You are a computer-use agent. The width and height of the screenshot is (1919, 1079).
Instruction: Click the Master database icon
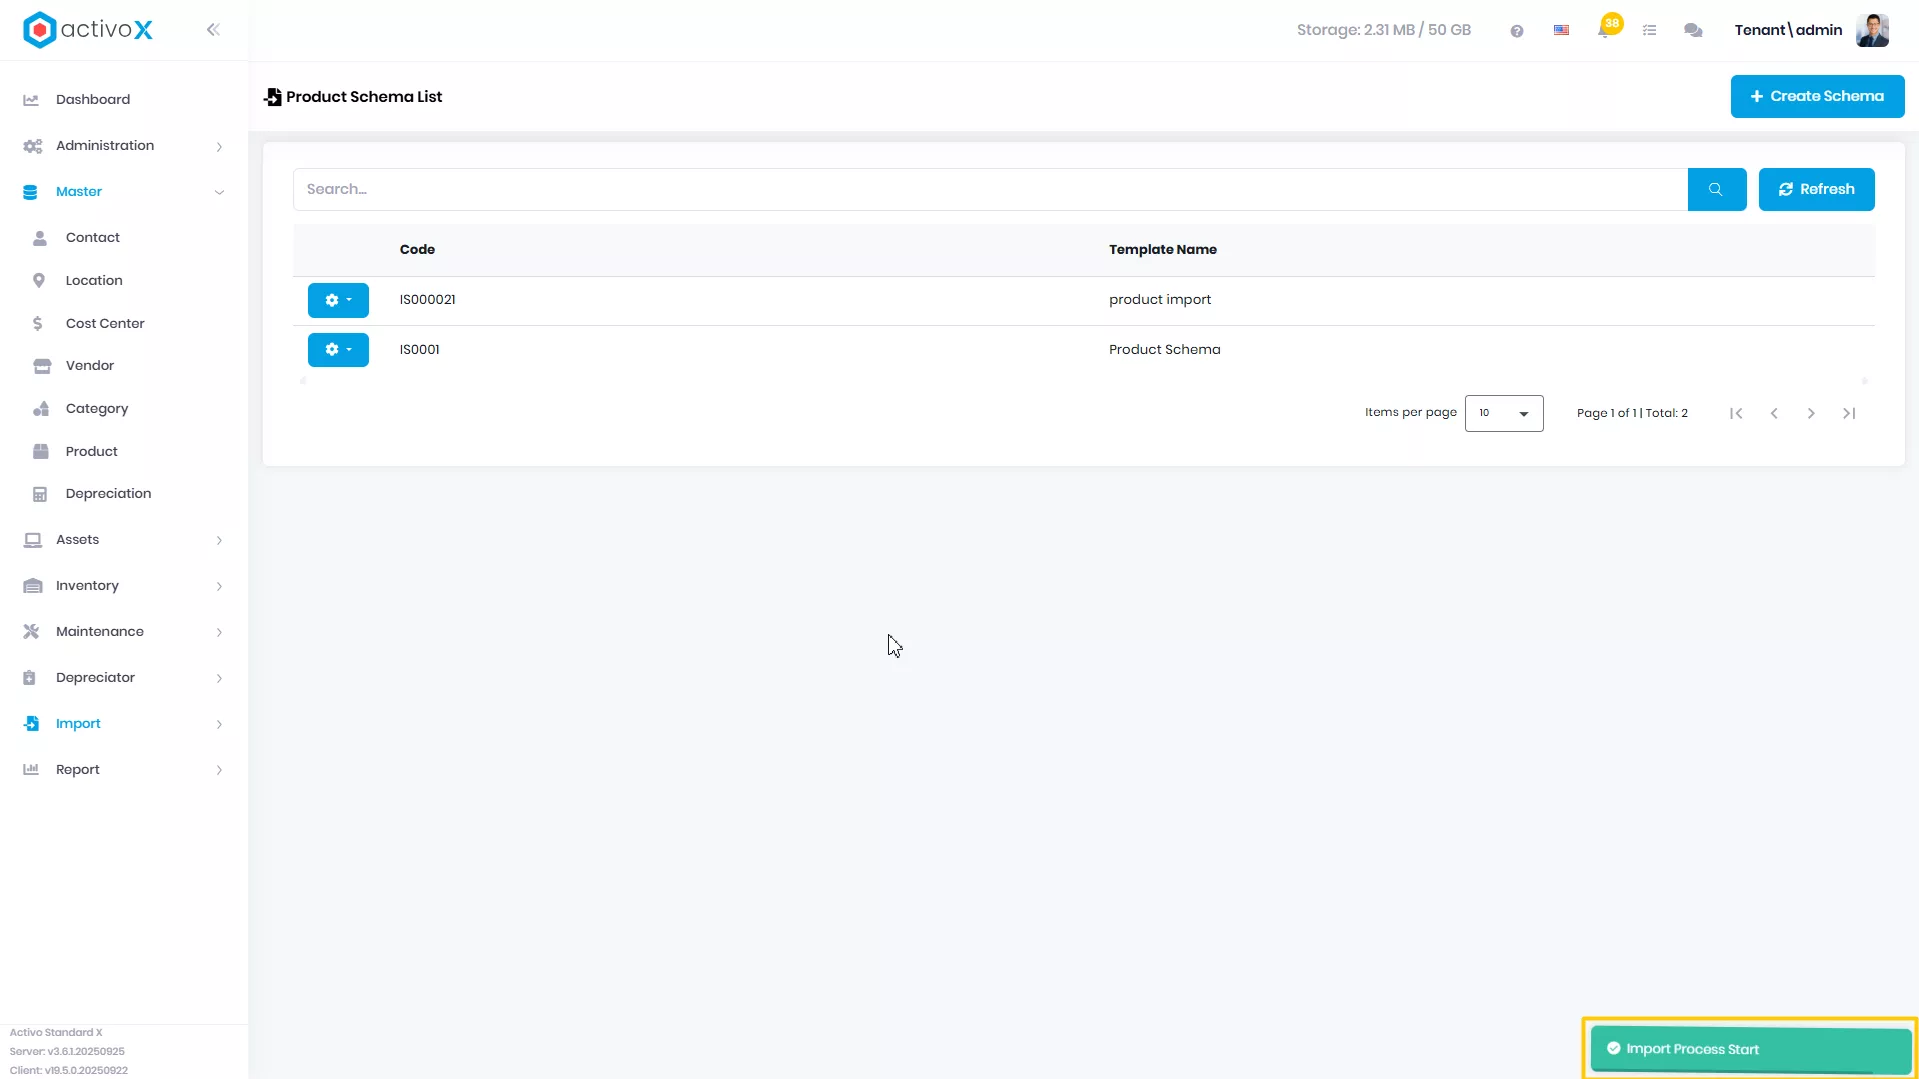coord(30,192)
